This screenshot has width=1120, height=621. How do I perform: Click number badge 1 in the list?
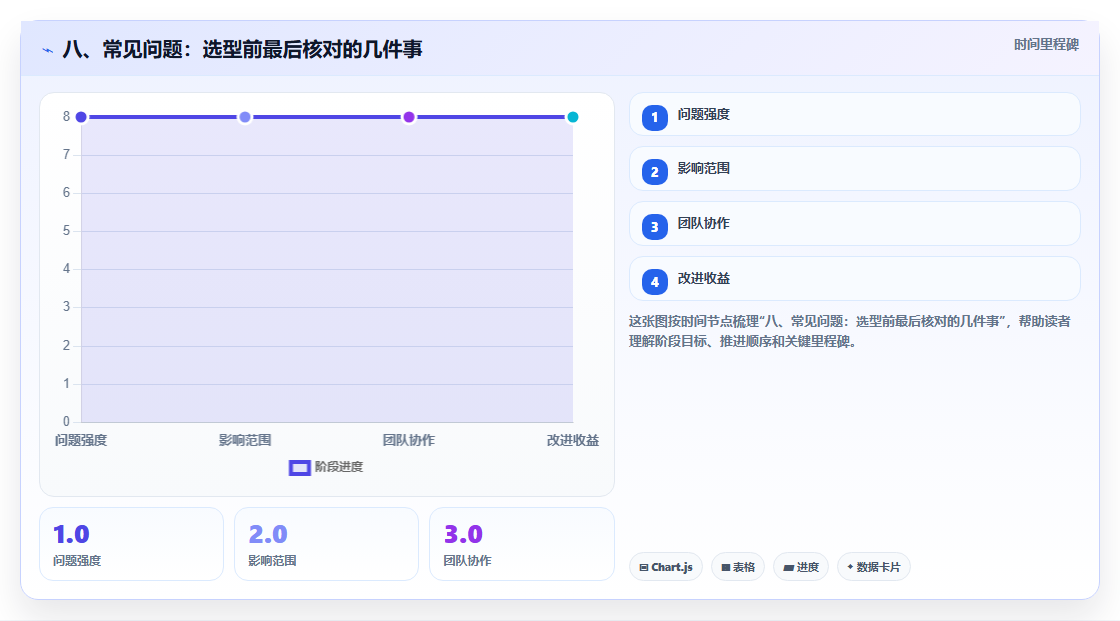654,117
